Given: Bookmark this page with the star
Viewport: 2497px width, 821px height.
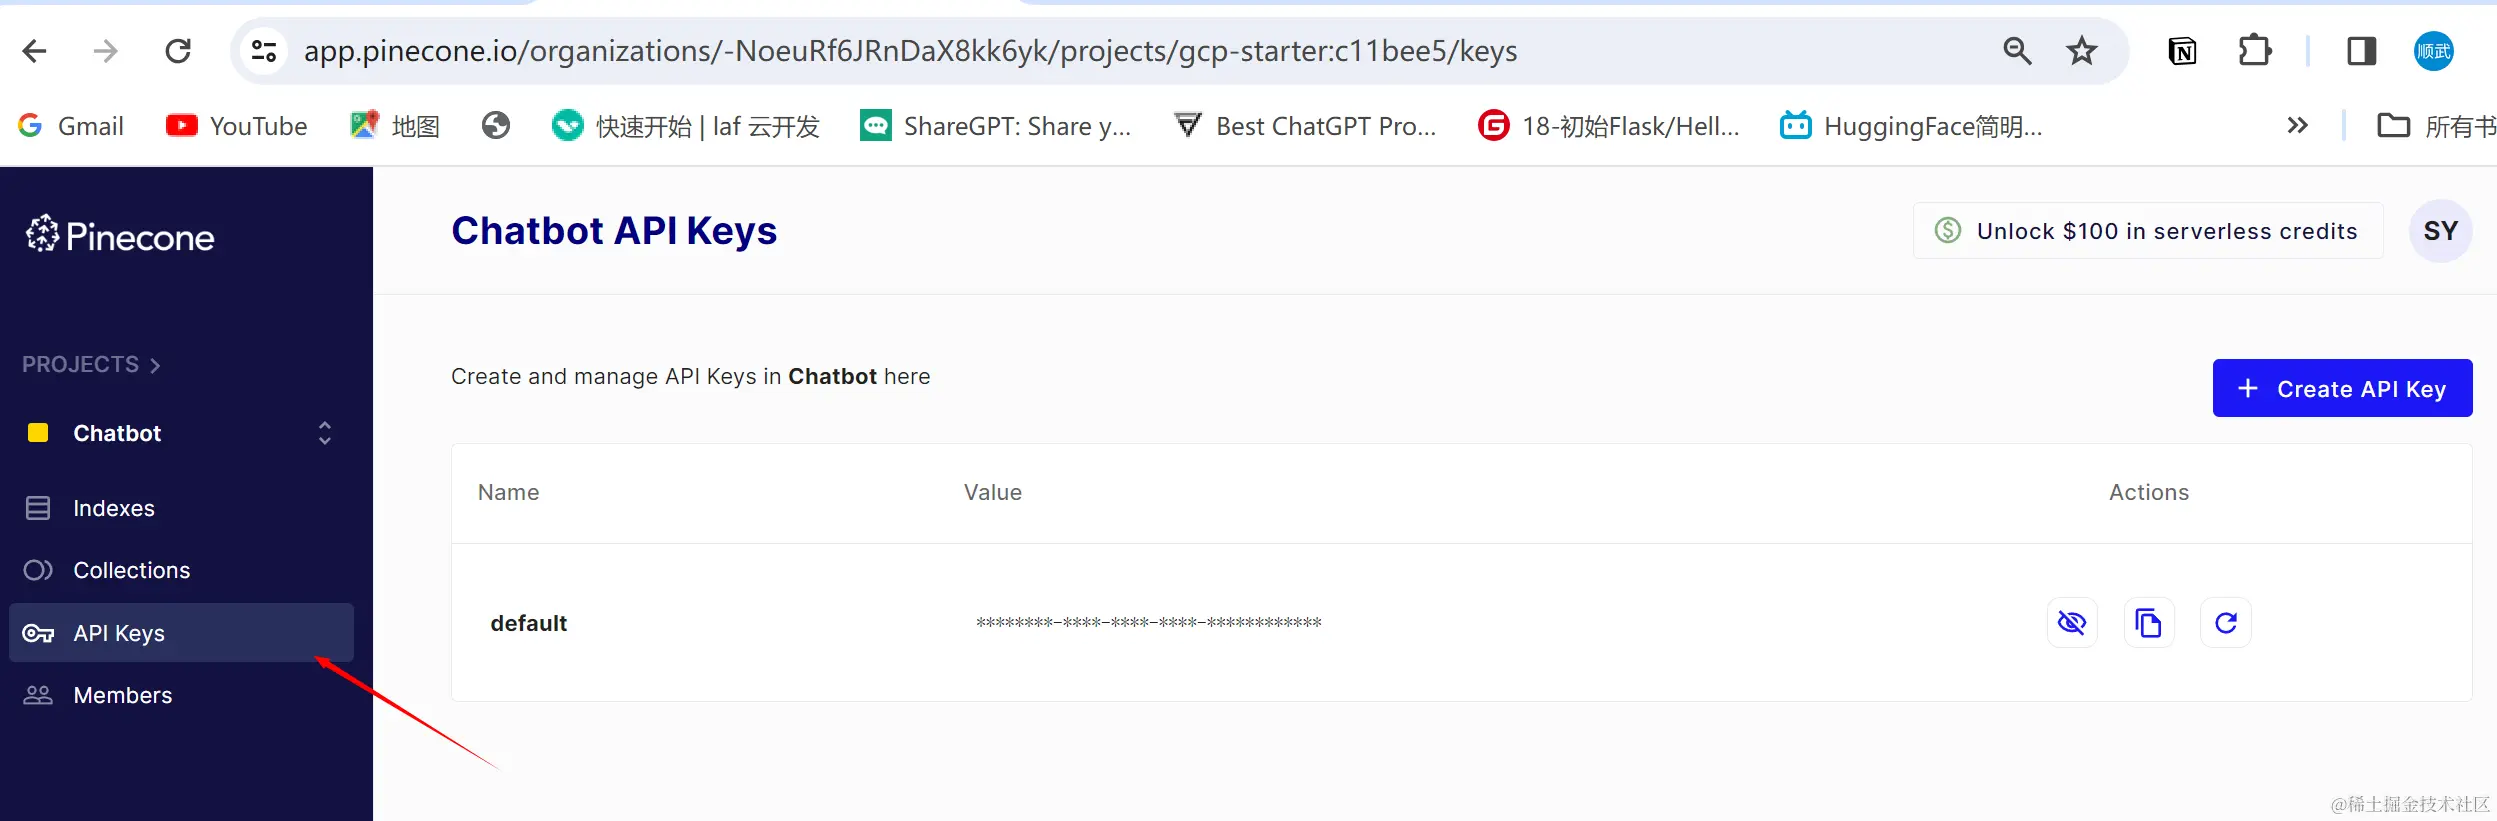Looking at the screenshot, I should pyautogui.click(x=2082, y=51).
